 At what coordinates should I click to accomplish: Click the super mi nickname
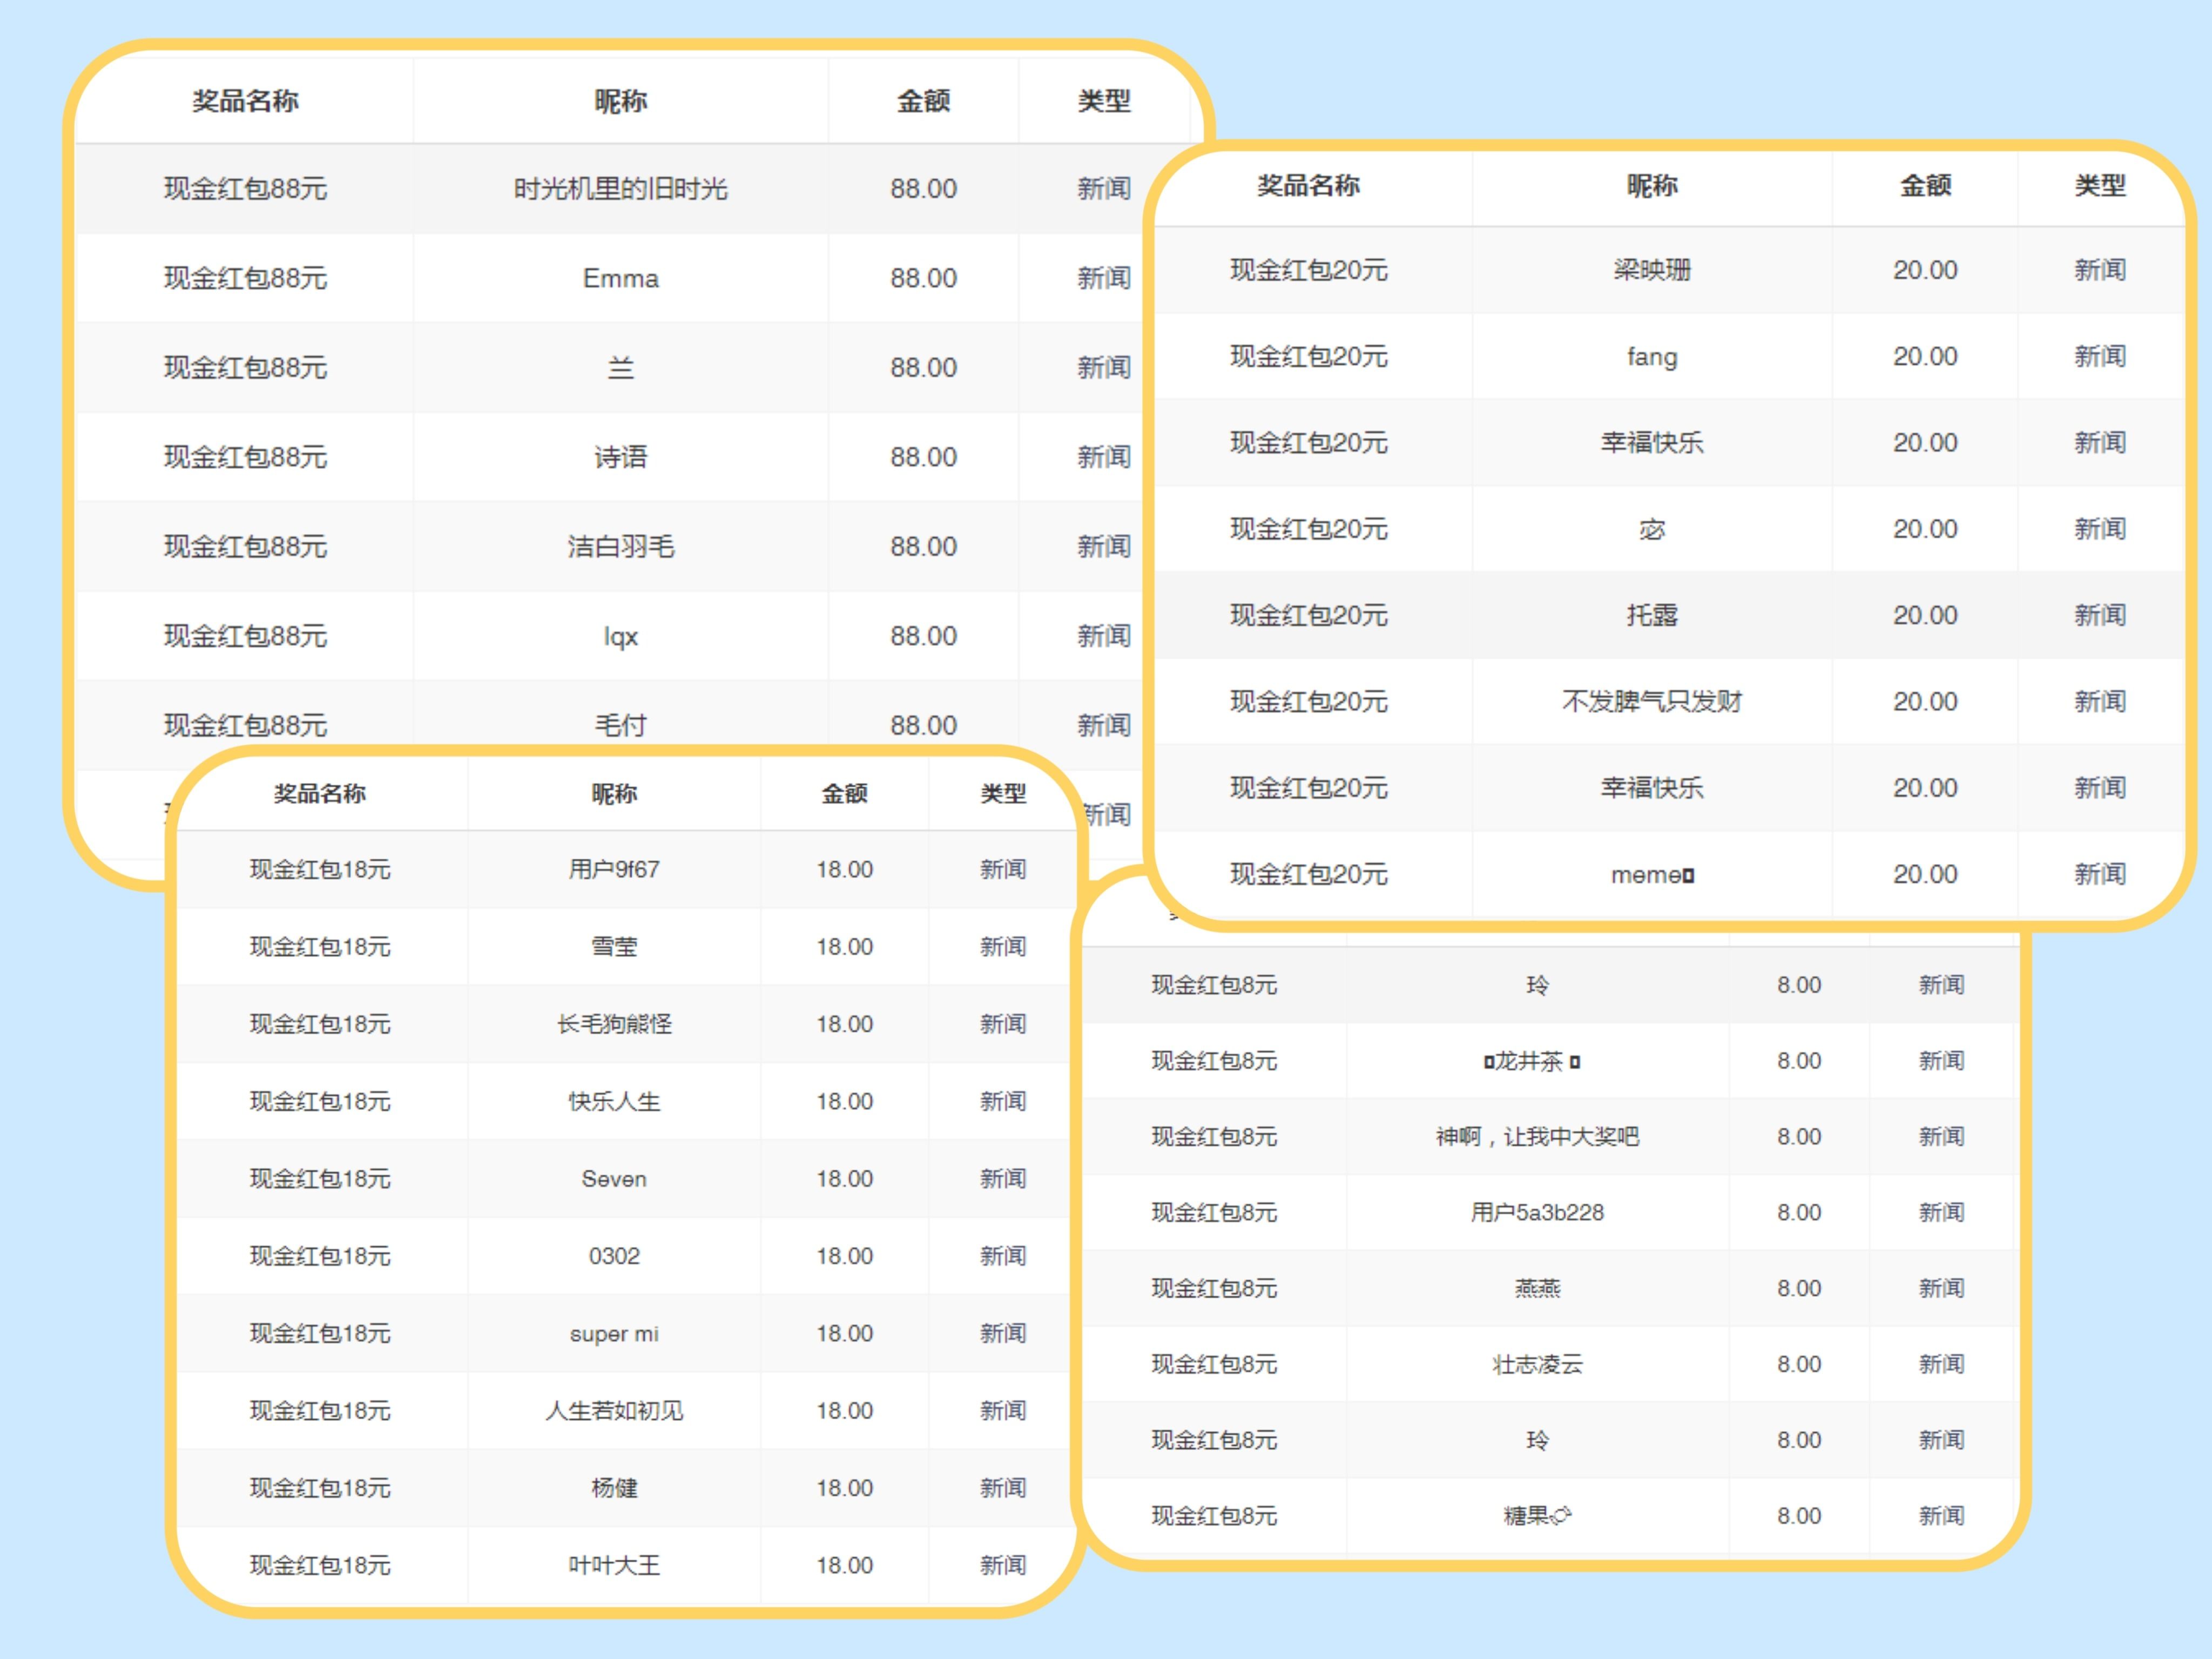(614, 1333)
